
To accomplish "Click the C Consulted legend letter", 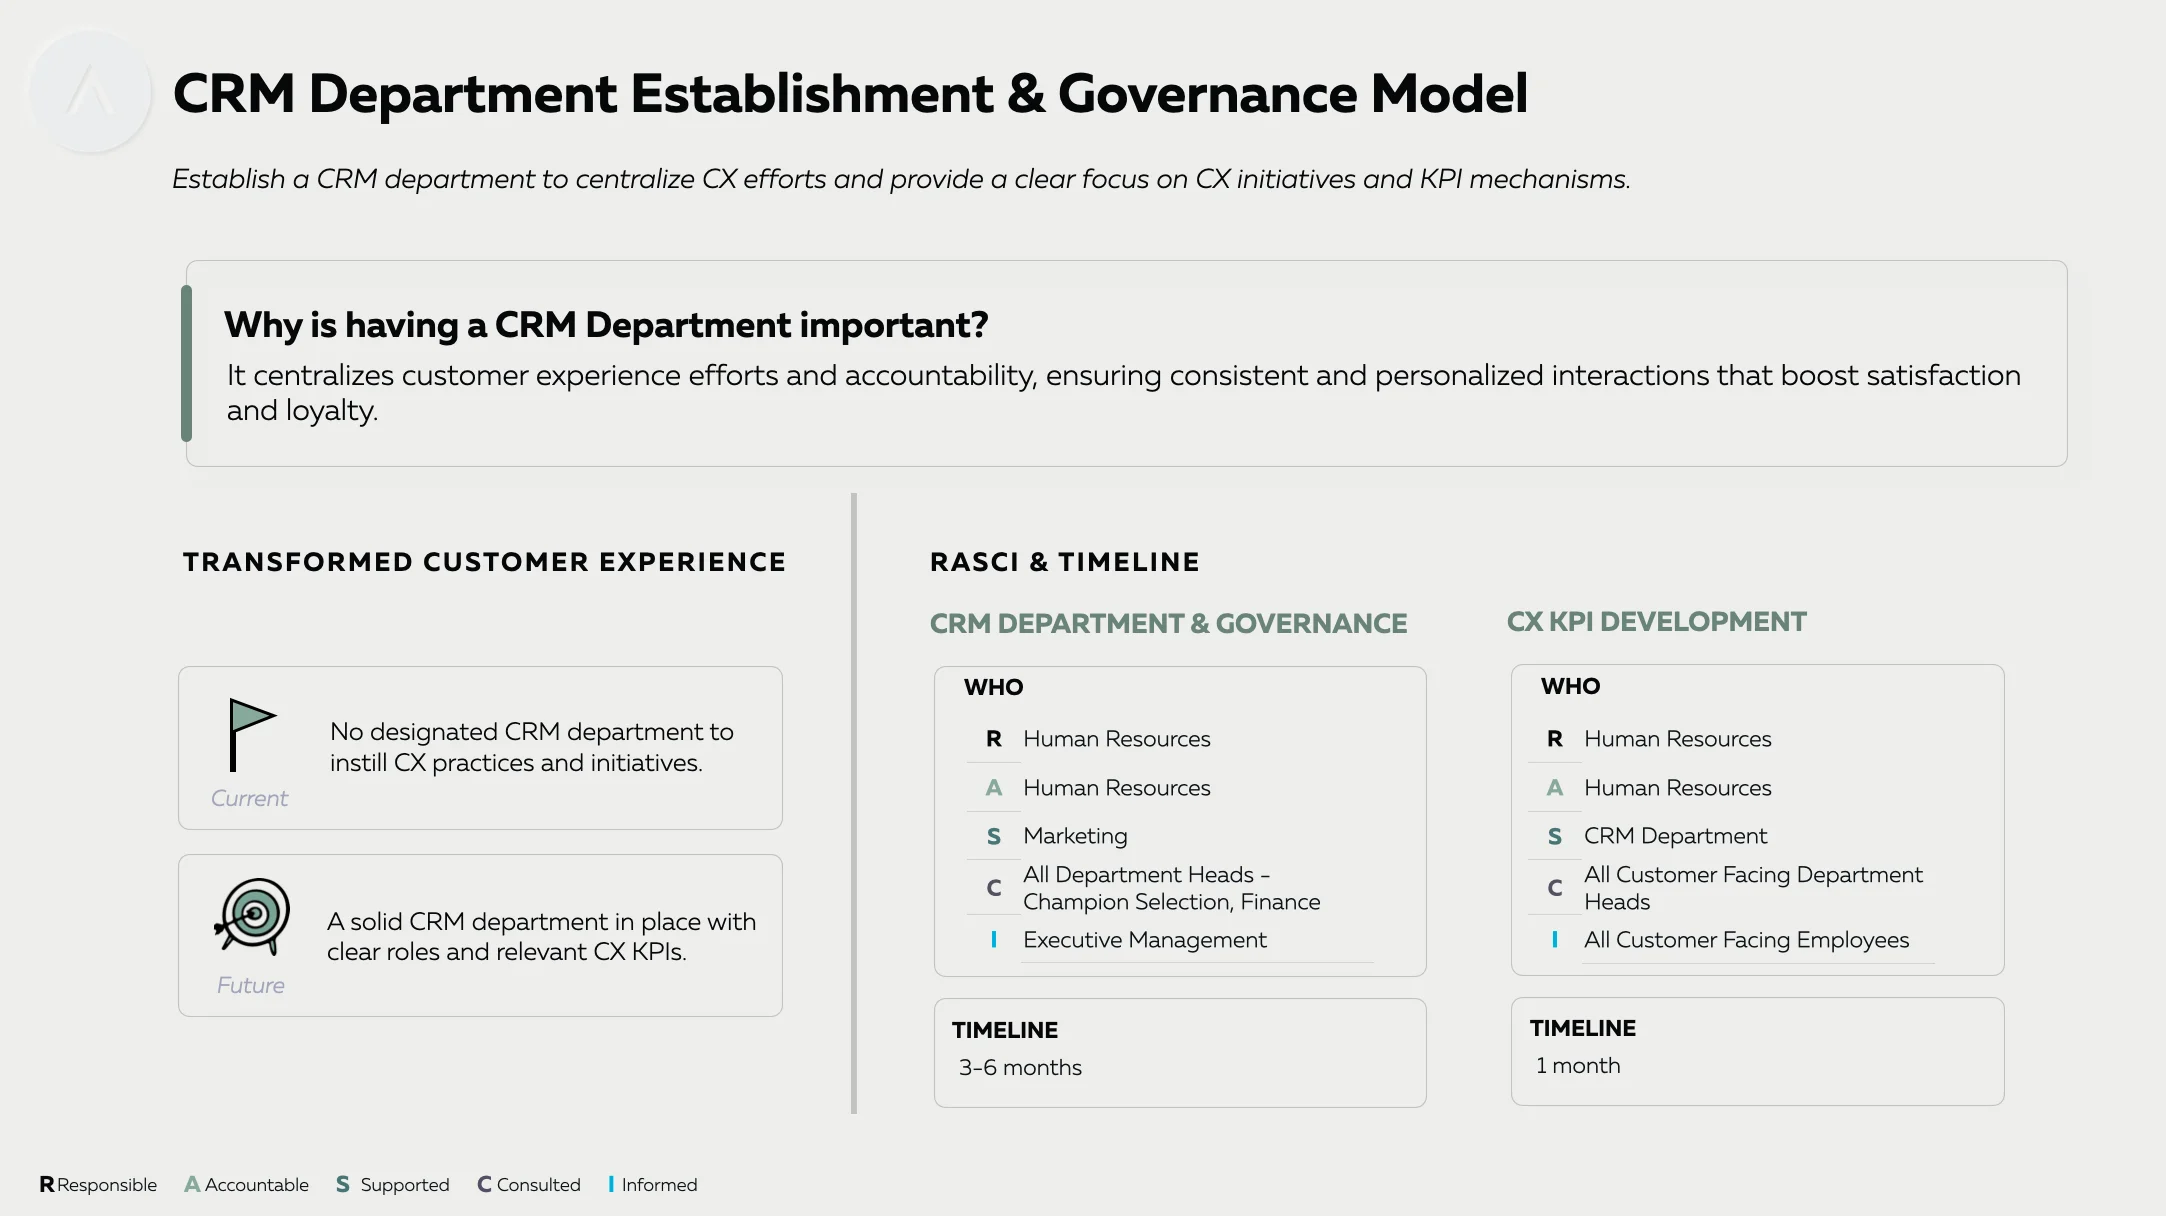I will click(484, 1184).
